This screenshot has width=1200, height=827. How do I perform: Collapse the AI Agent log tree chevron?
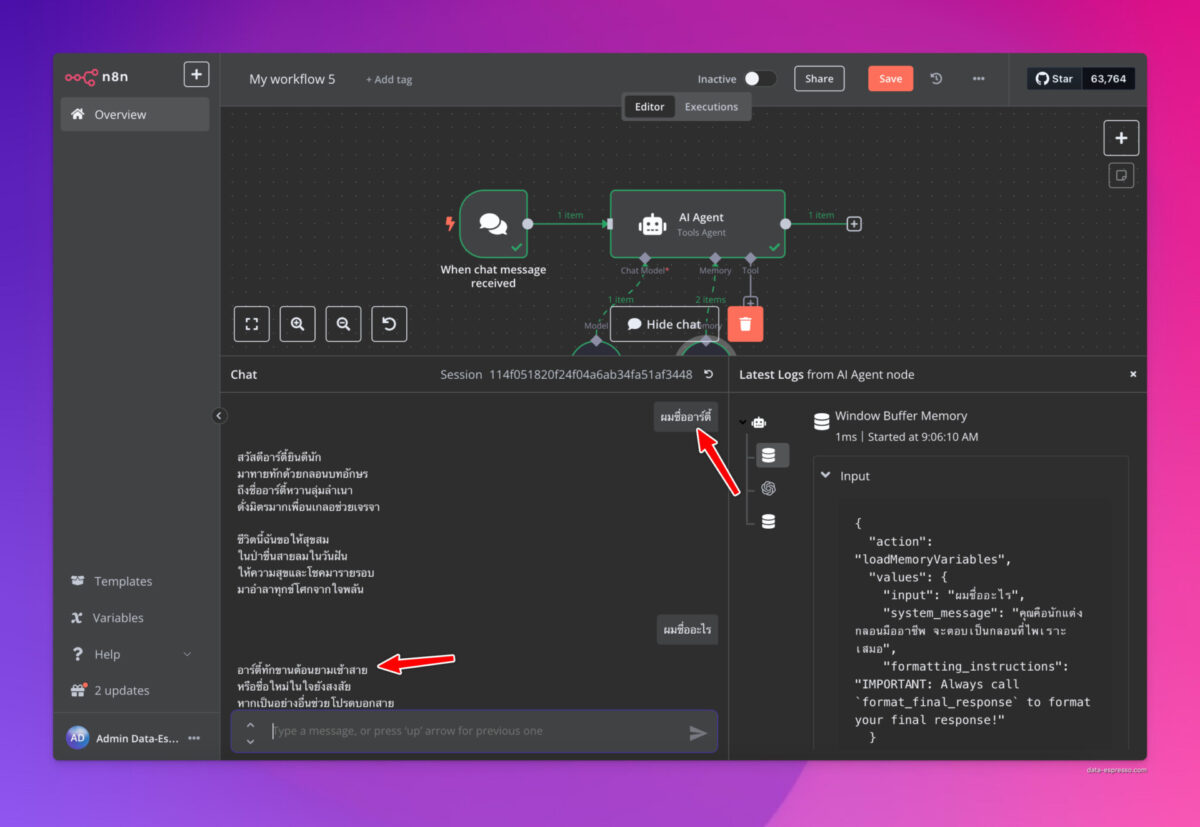(743, 422)
